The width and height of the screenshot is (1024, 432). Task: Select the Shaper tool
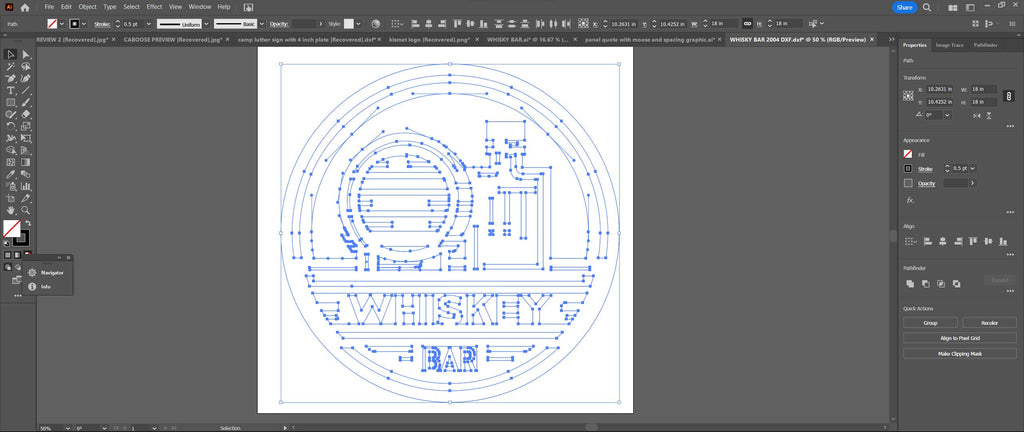[11, 114]
